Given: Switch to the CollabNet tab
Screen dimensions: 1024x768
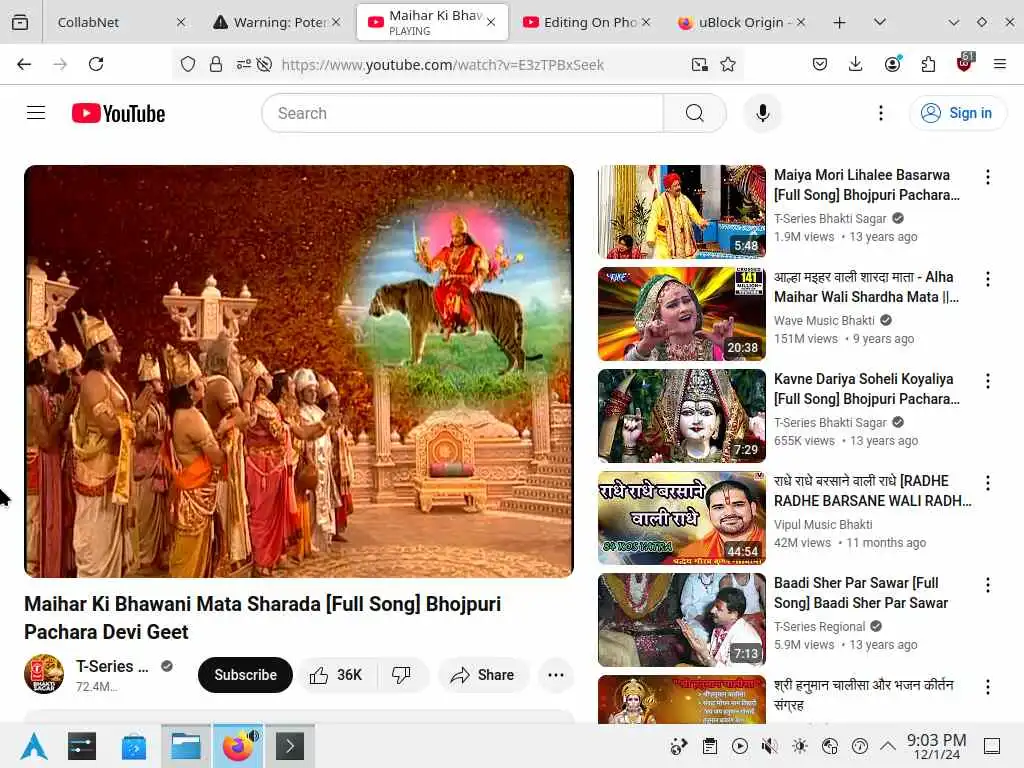Looking at the screenshot, I should 116,22.
